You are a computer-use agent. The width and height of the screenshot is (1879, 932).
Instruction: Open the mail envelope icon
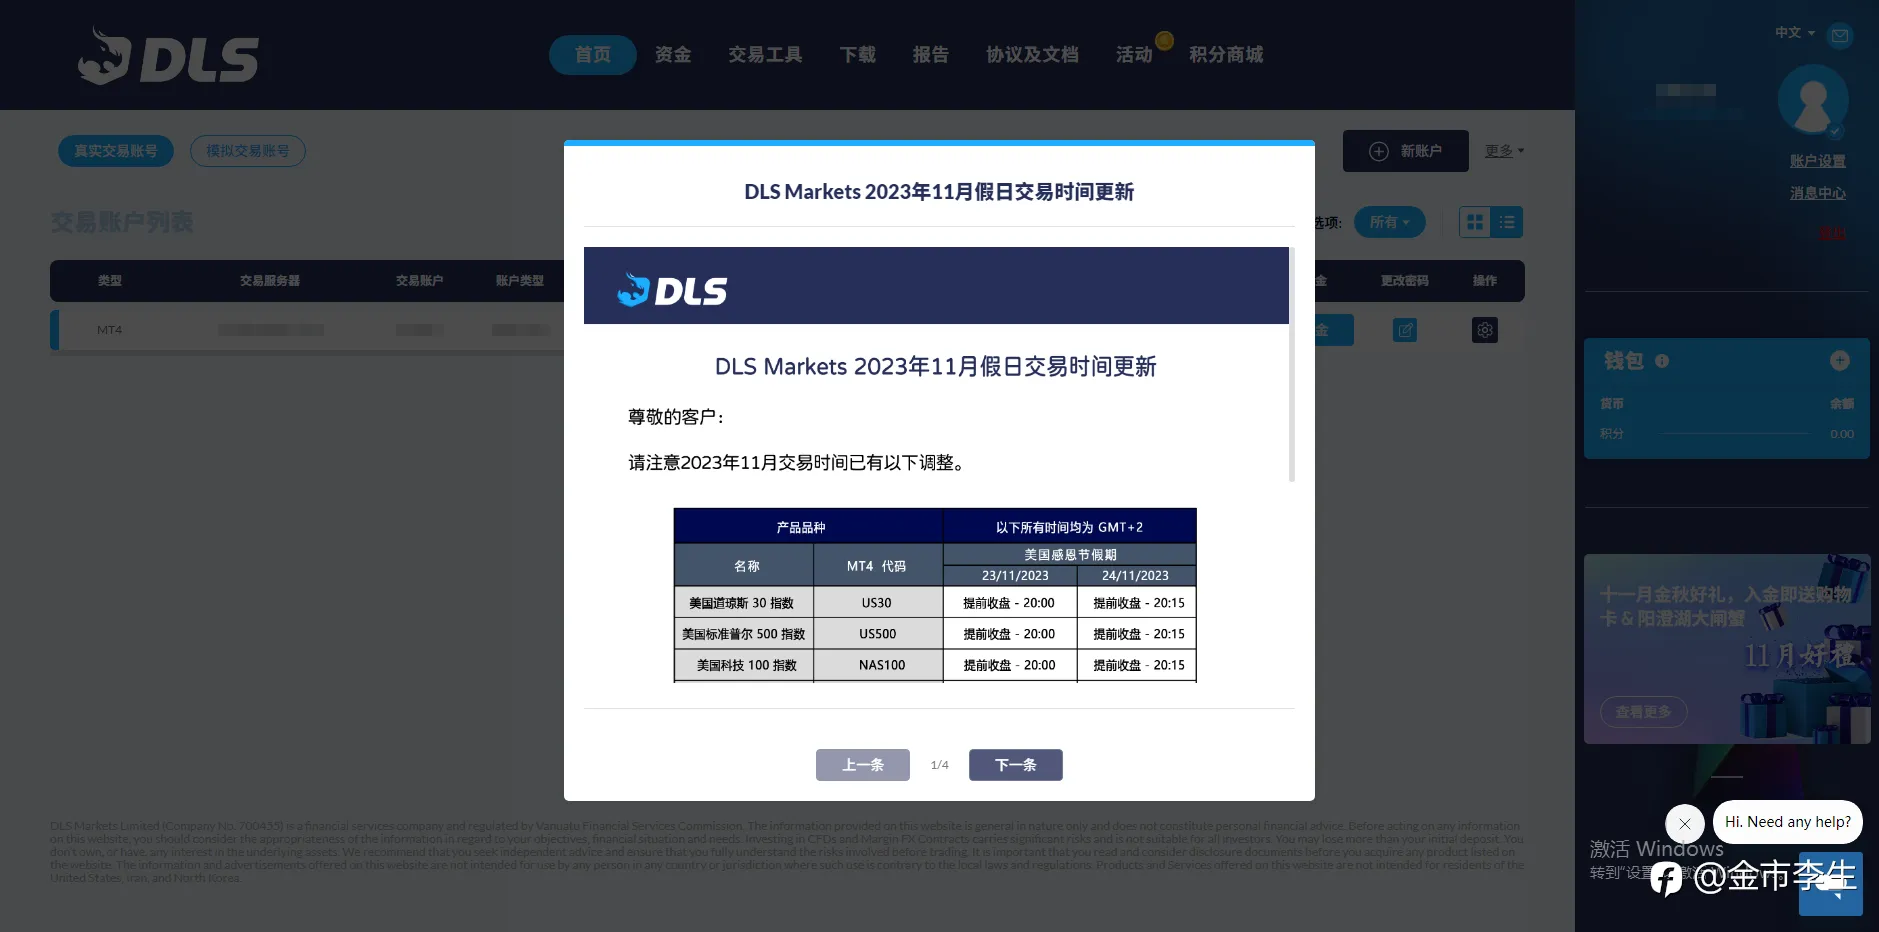tap(1839, 35)
